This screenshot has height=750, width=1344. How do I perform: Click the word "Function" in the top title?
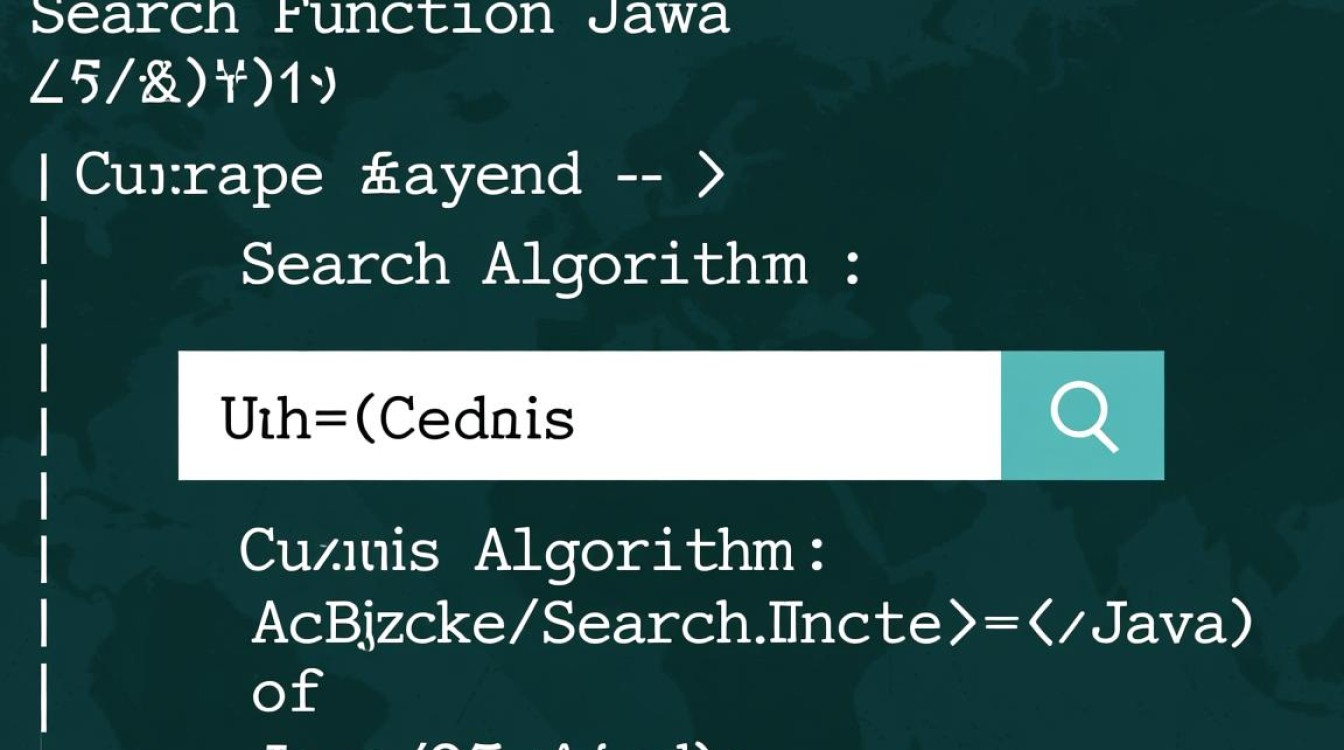[x=413, y=16]
